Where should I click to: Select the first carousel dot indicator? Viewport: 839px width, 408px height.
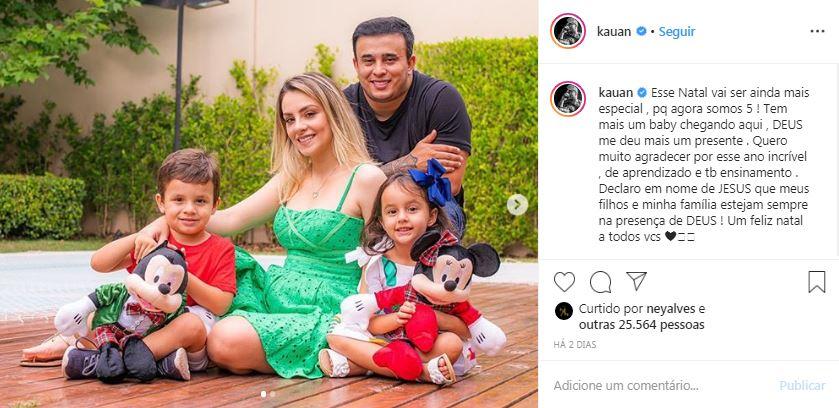pos(263,394)
